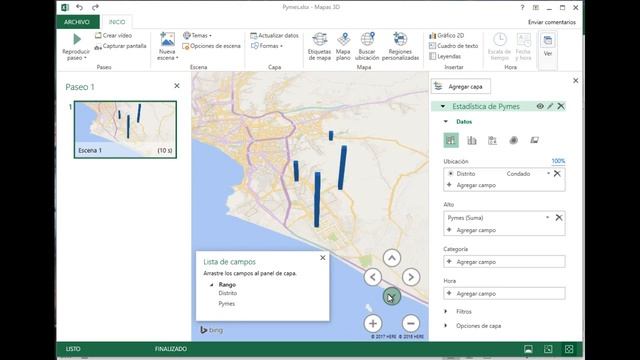
Task: Click Actualizar datos
Action: (x=274, y=36)
